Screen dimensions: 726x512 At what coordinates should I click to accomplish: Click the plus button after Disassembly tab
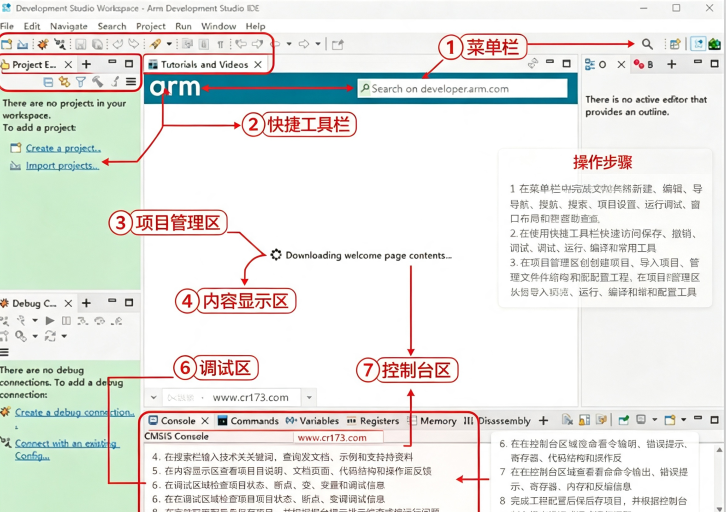coord(544,421)
